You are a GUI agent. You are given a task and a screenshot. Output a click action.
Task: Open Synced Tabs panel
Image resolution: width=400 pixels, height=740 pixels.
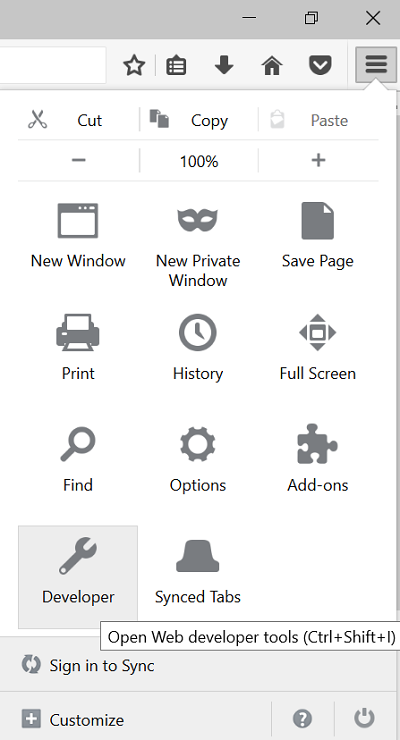point(198,577)
